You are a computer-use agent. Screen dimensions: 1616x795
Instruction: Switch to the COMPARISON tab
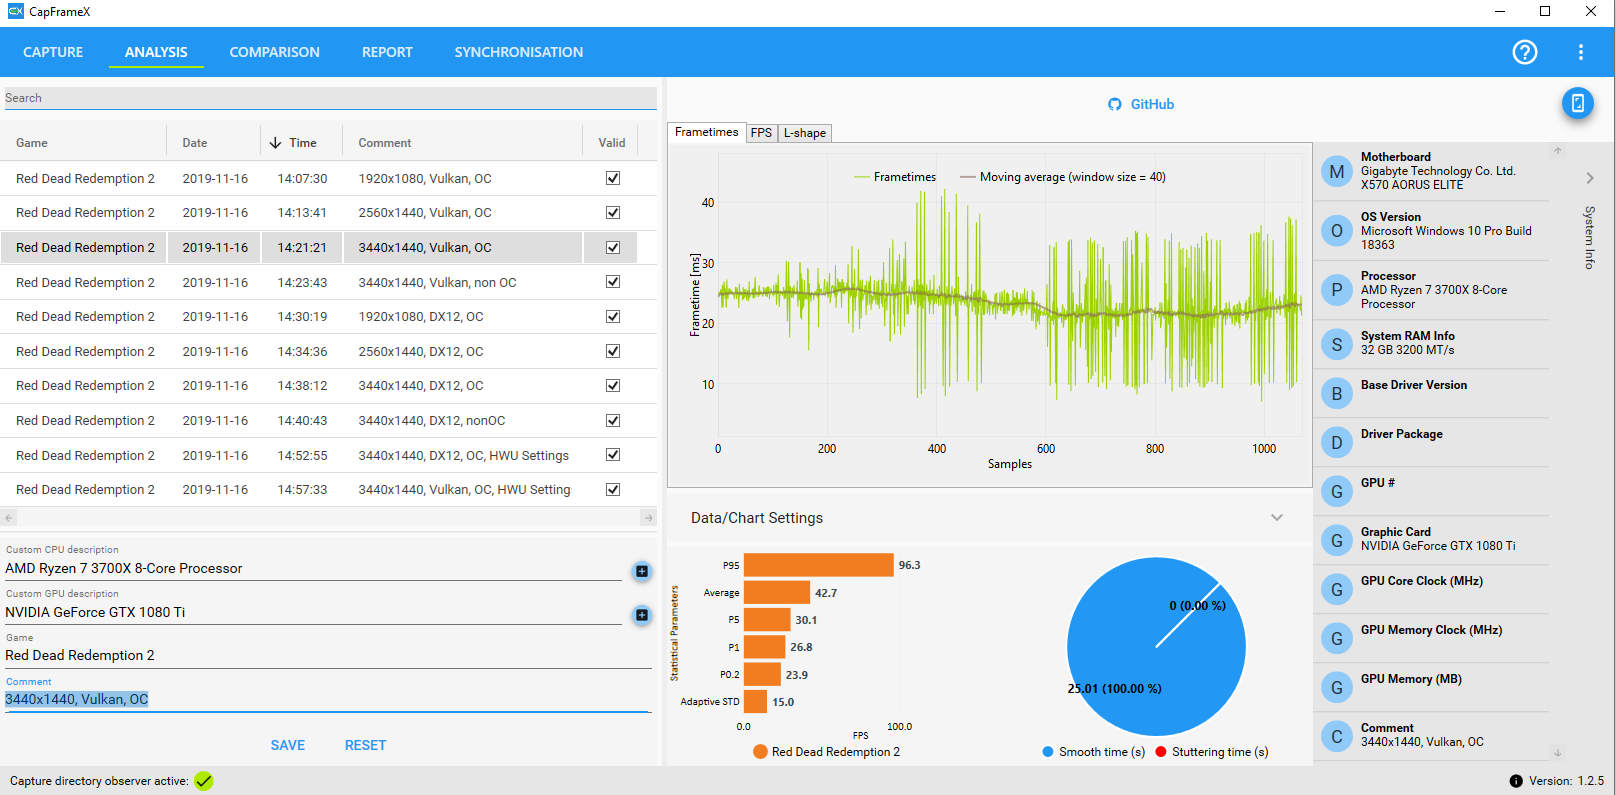click(x=275, y=52)
